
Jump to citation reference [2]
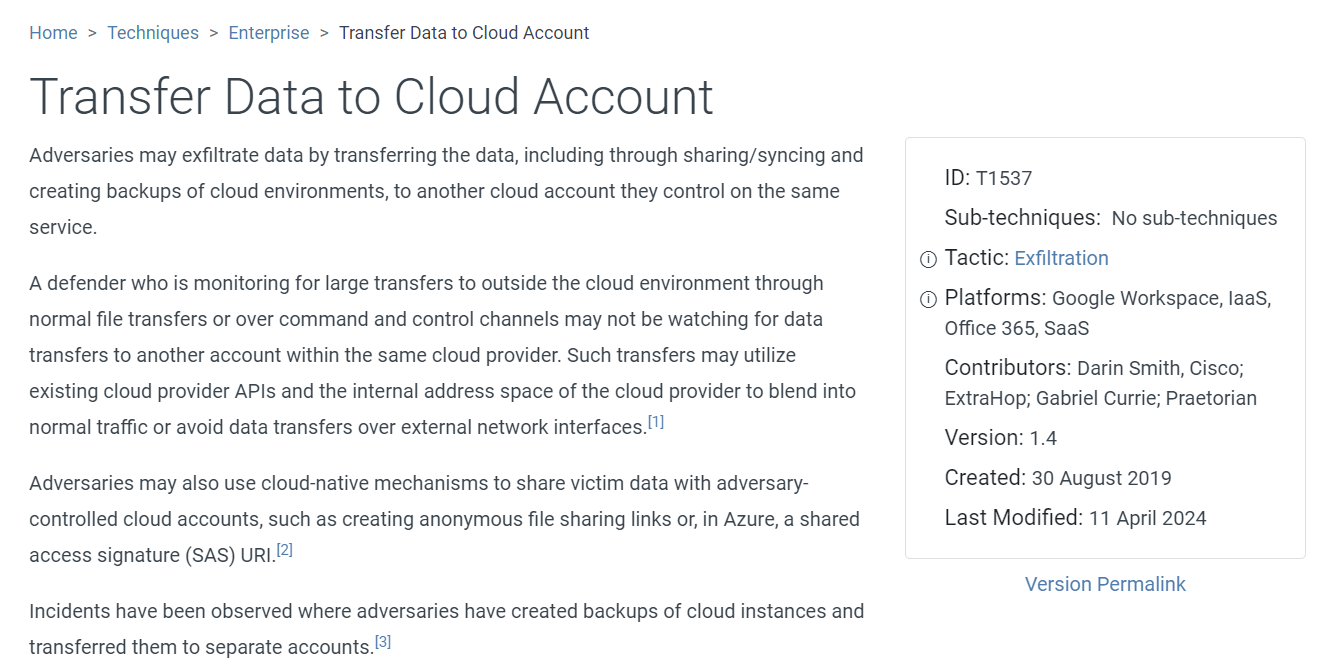285,550
